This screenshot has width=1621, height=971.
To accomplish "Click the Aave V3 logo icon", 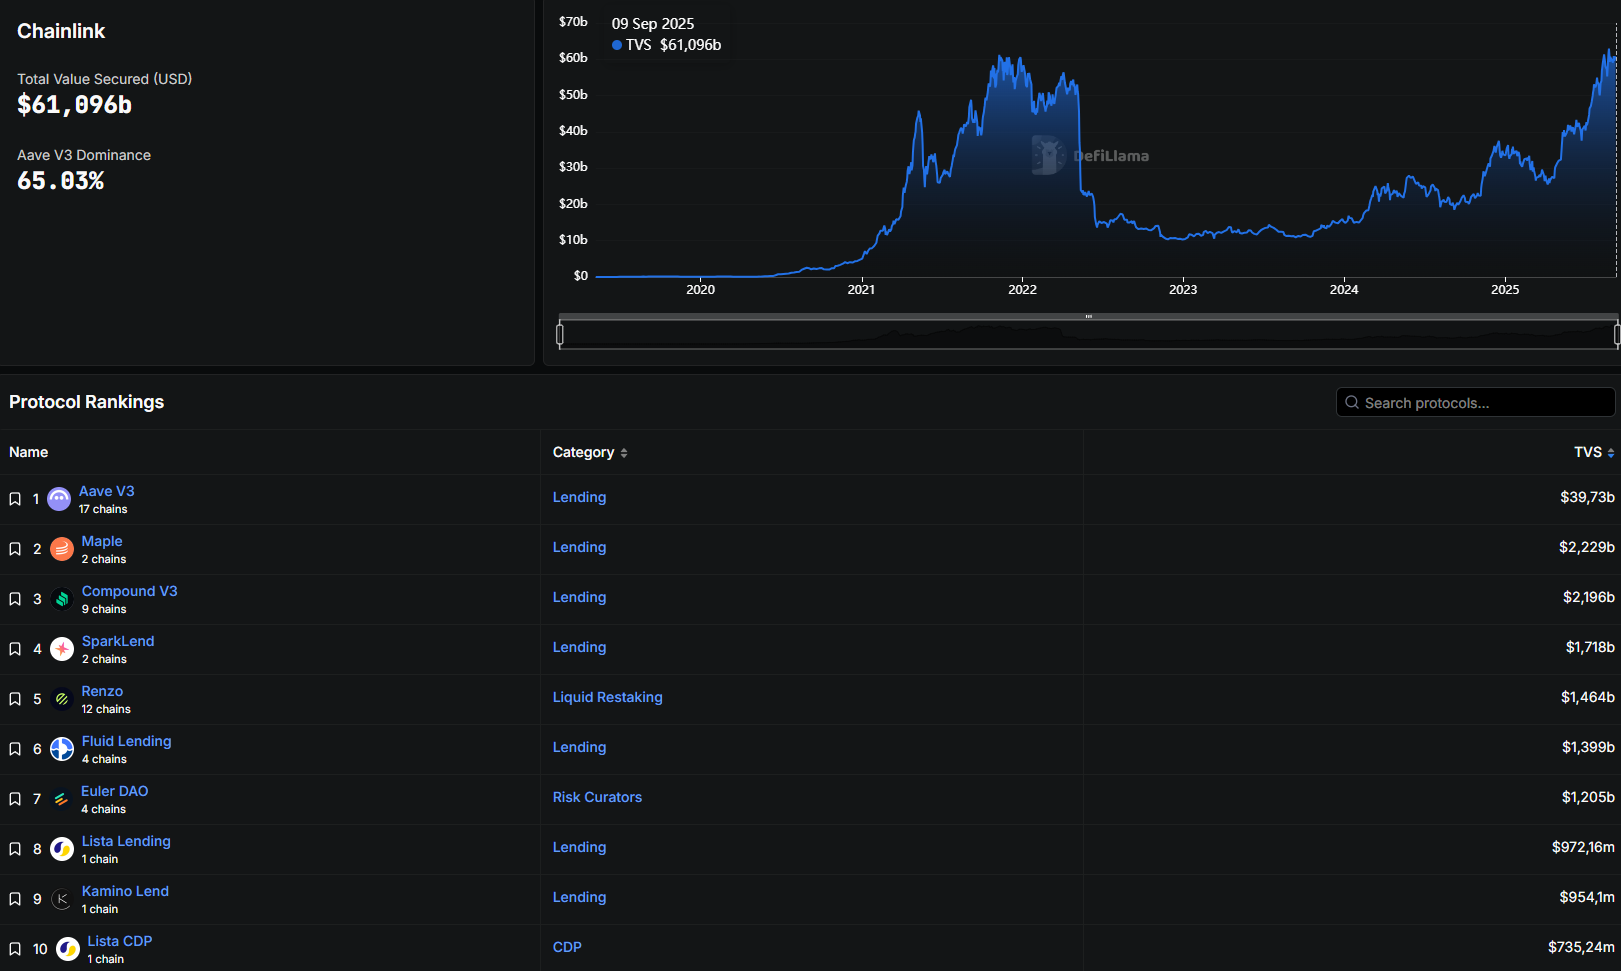I will click(59, 499).
